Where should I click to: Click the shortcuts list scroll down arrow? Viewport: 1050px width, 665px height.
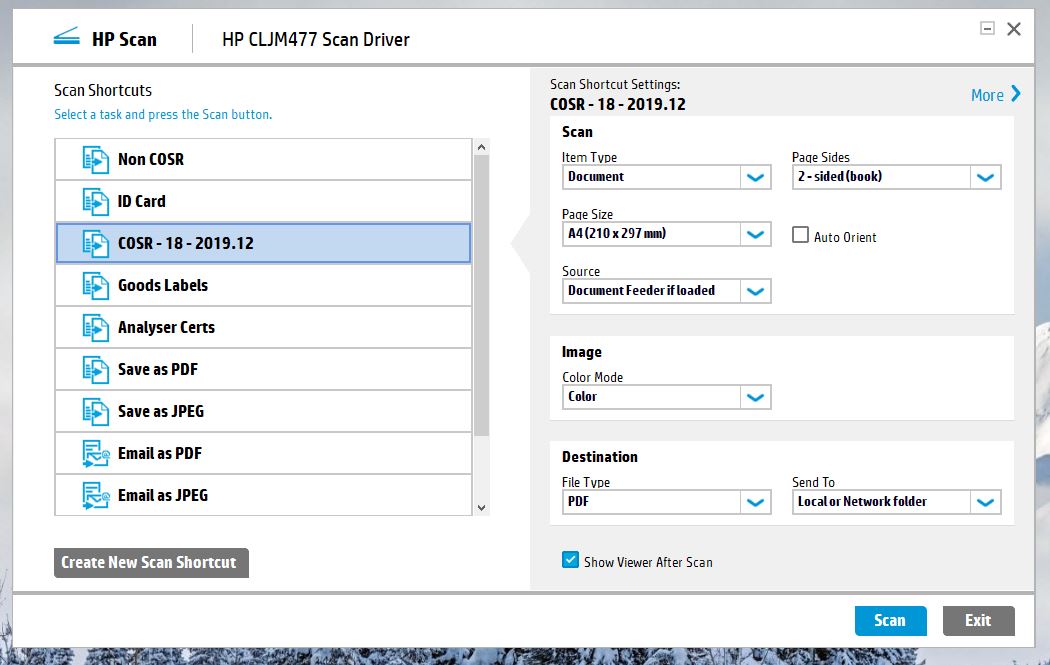click(x=481, y=508)
